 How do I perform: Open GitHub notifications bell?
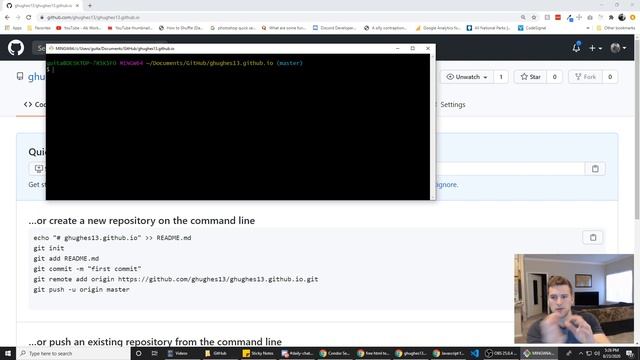point(576,47)
